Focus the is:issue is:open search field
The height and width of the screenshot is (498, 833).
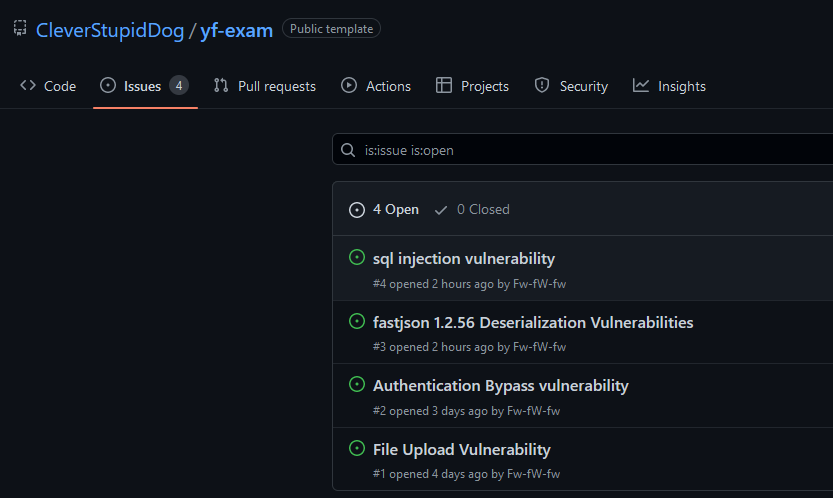tap(583, 149)
